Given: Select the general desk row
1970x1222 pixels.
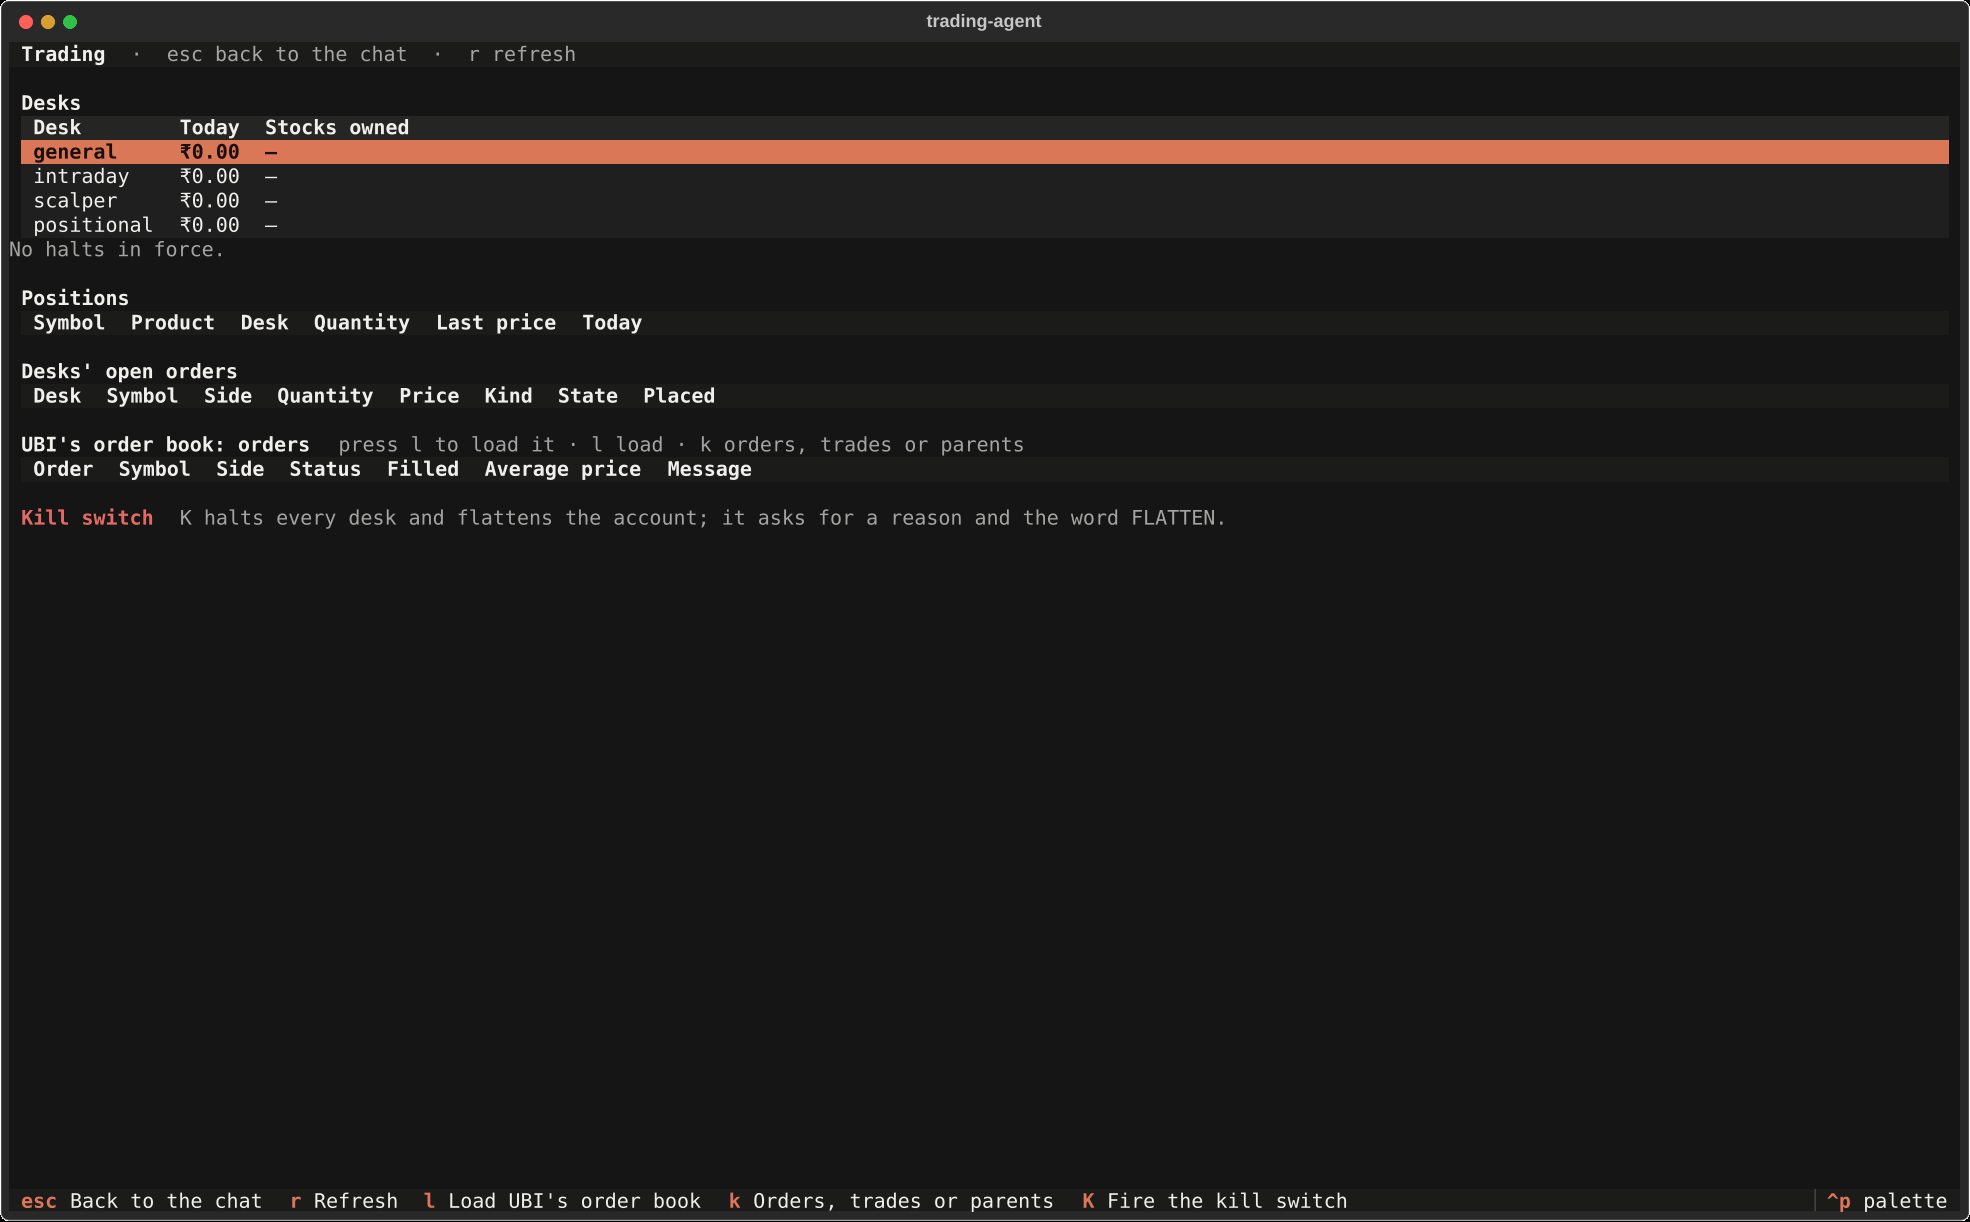Looking at the screenshot, I should tap(985, 152).
